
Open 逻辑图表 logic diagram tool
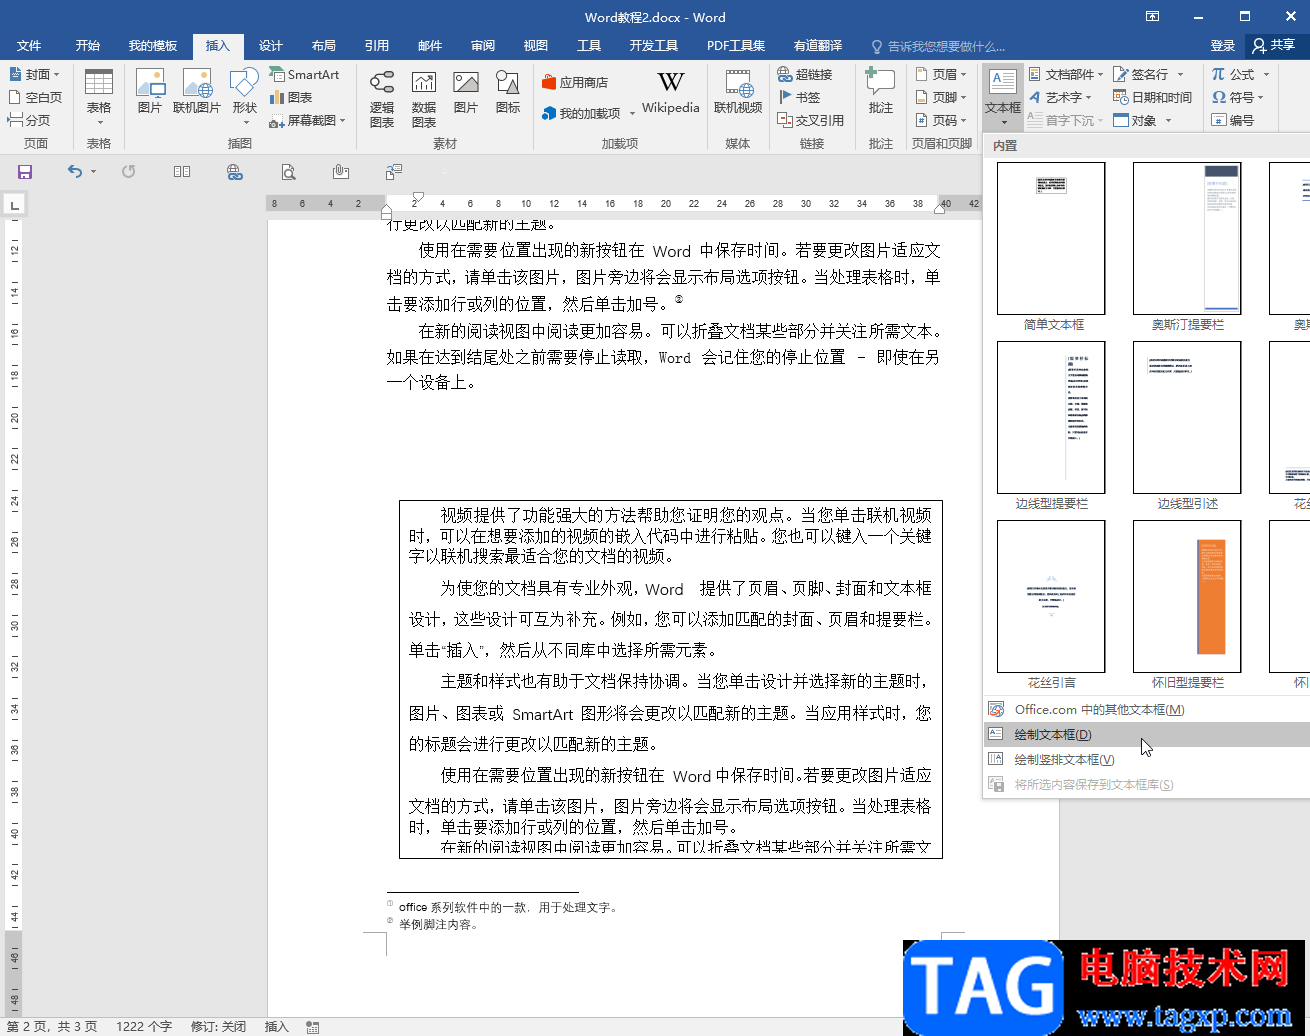tap(382, 99)
